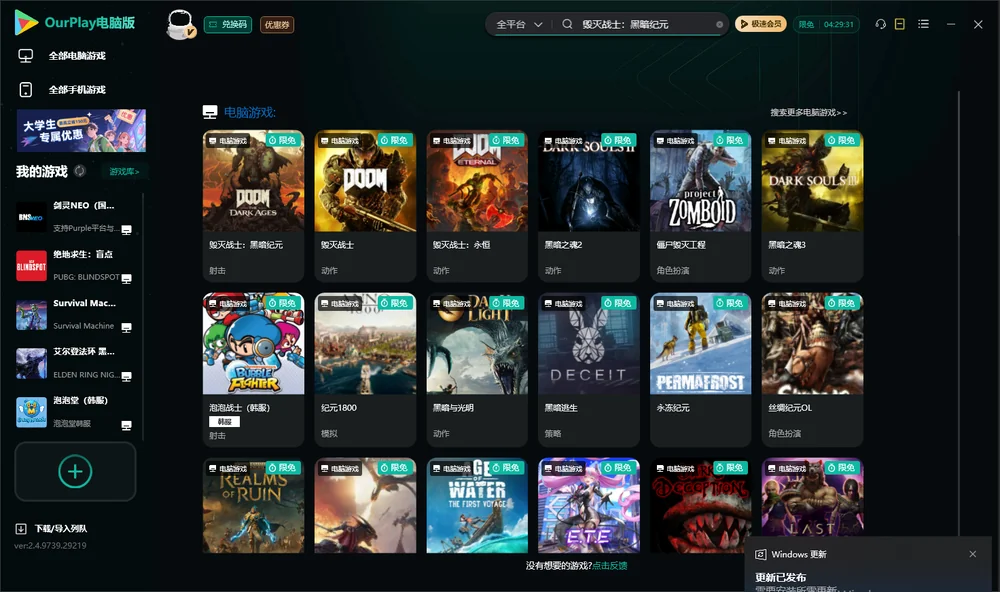Clear the search box text
The width and height of the screenshot is (1000, 592).
pos(719,25)
